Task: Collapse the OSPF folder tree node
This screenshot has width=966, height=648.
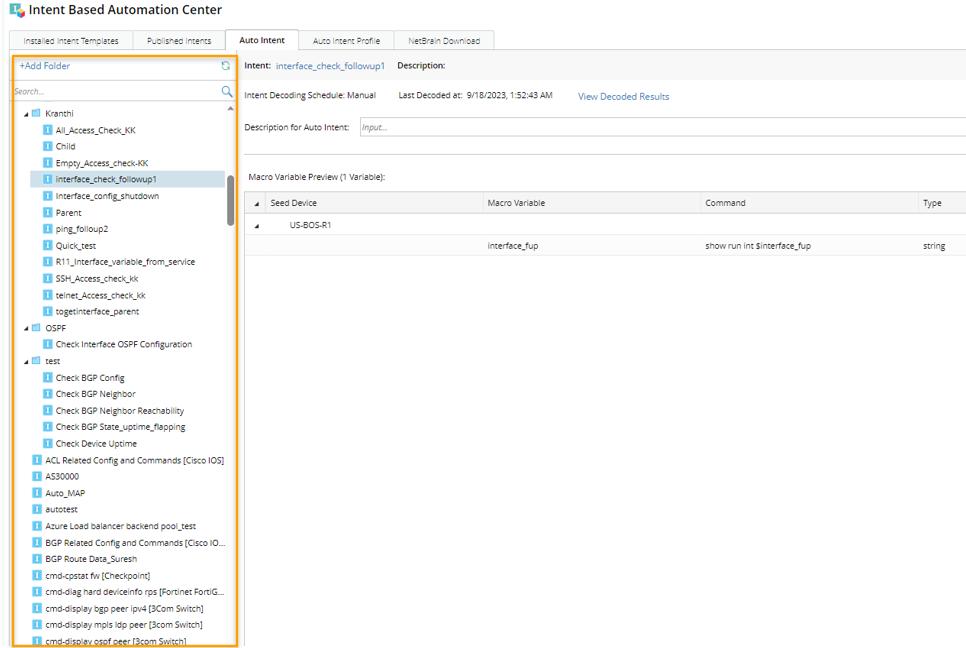Action: click(x=26, y=328)
